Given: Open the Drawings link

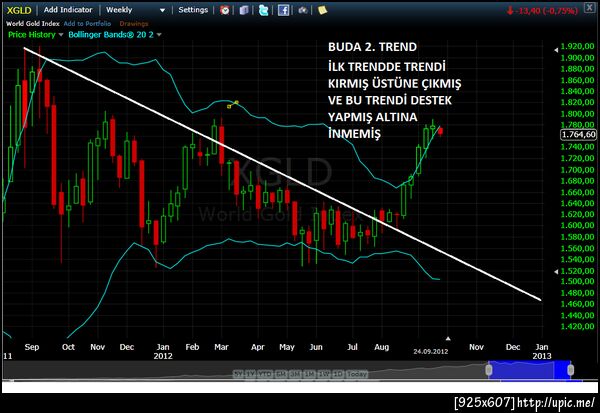Looking at the screenshot, I should [x=134, y=23].
